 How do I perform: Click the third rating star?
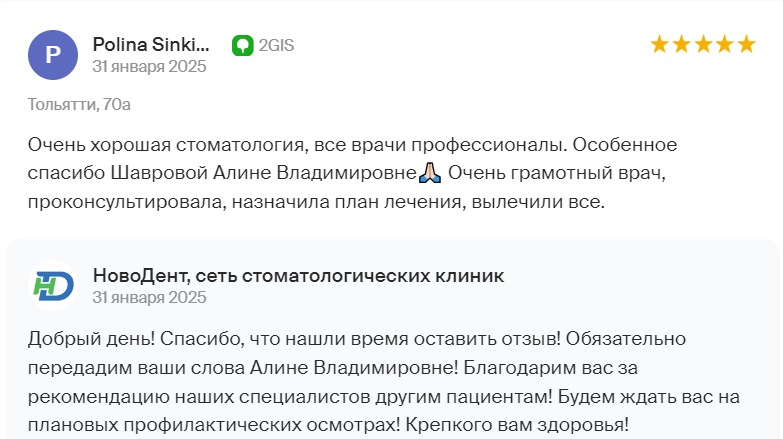(703, 44)
